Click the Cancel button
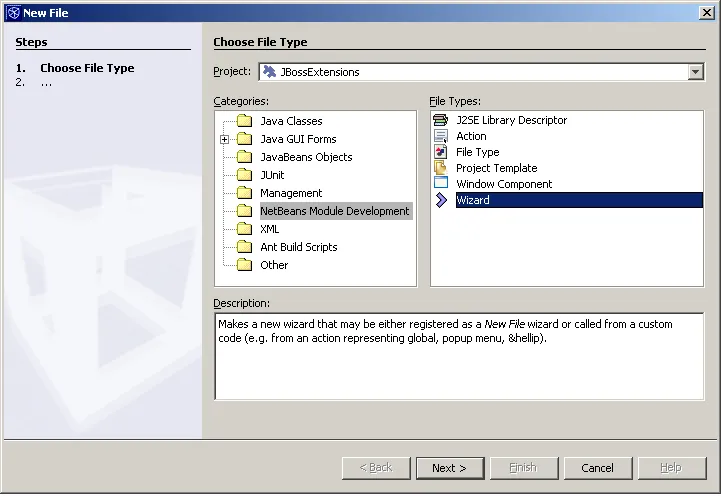 click(598, 468)
